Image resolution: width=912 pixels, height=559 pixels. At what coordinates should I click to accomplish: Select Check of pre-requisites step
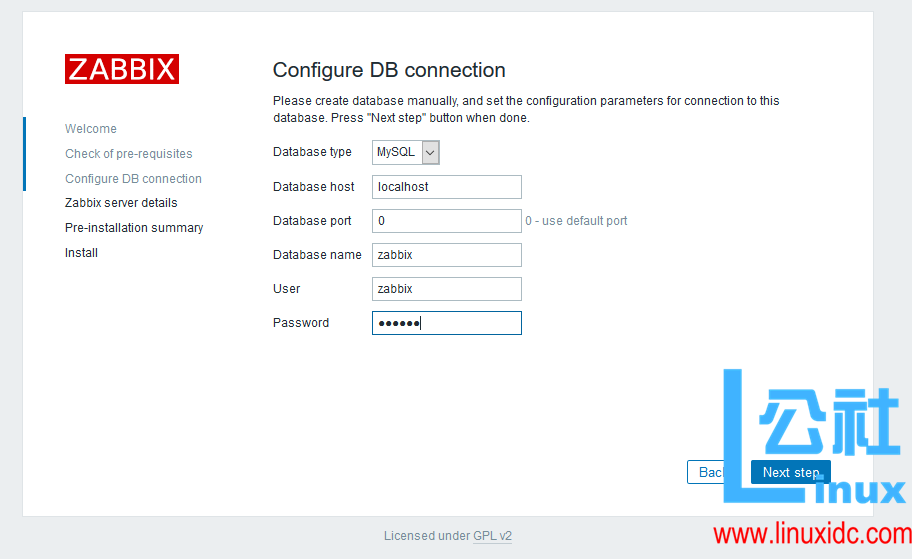pyautogui.click(x=129, y=154)
